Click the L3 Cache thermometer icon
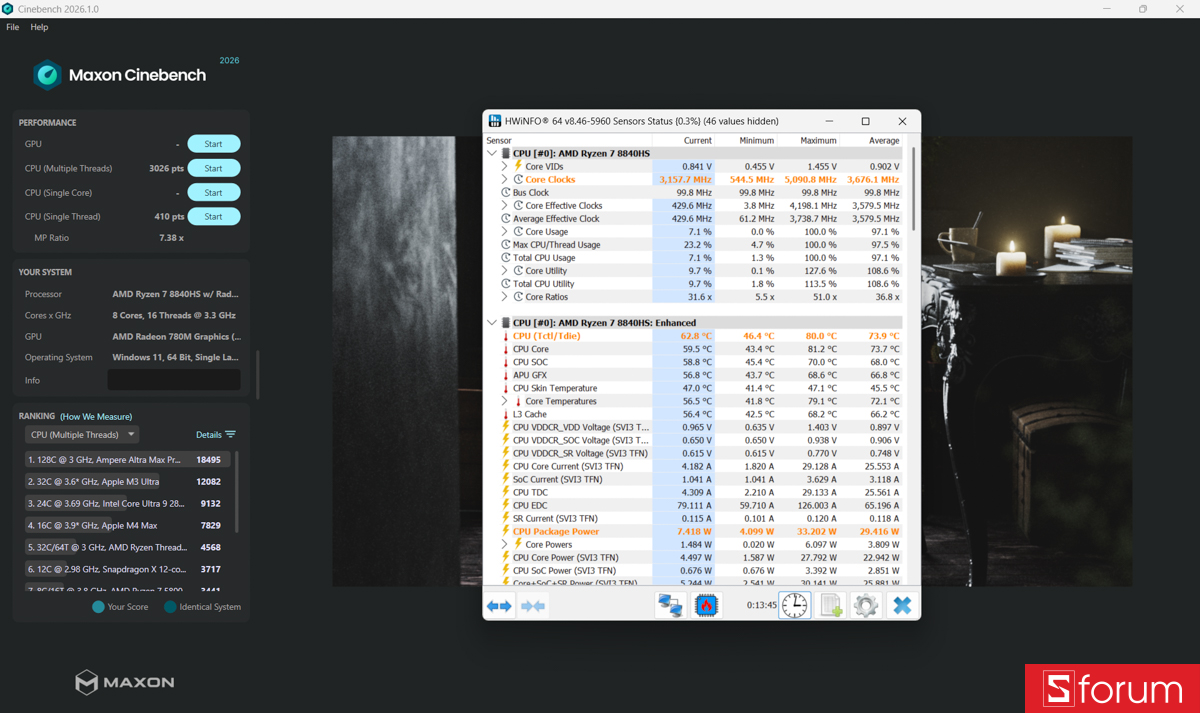Screen dimensions: 1200x713 pyautogui.click(x=506, y=414)
